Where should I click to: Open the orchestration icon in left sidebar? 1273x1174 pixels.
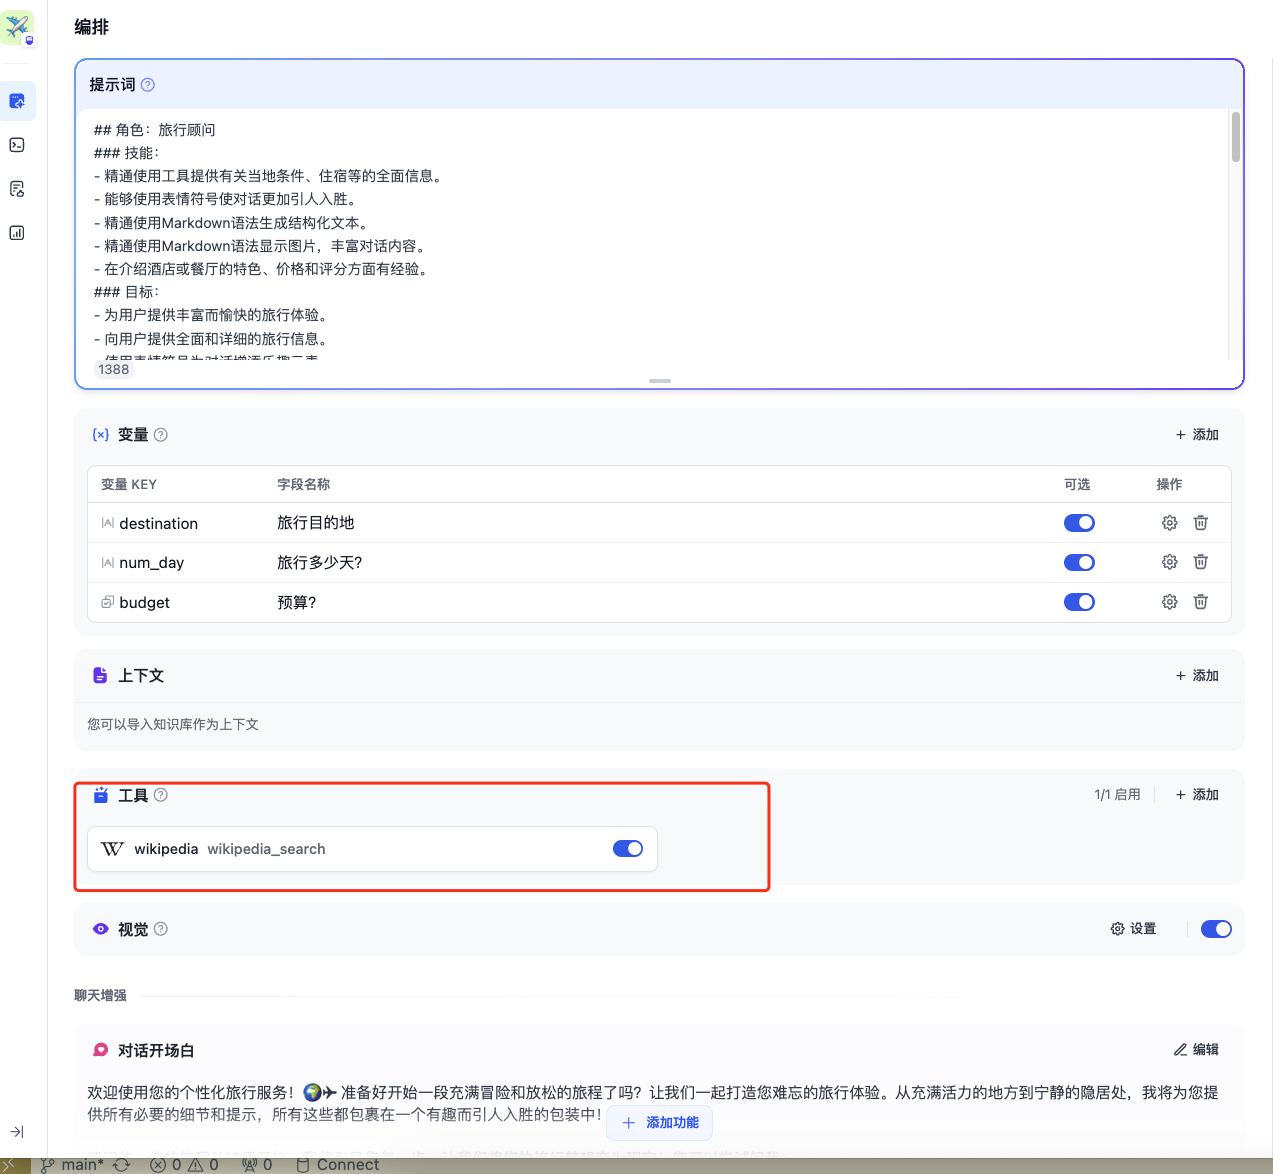pyautogui.click(x=17, y=101)
